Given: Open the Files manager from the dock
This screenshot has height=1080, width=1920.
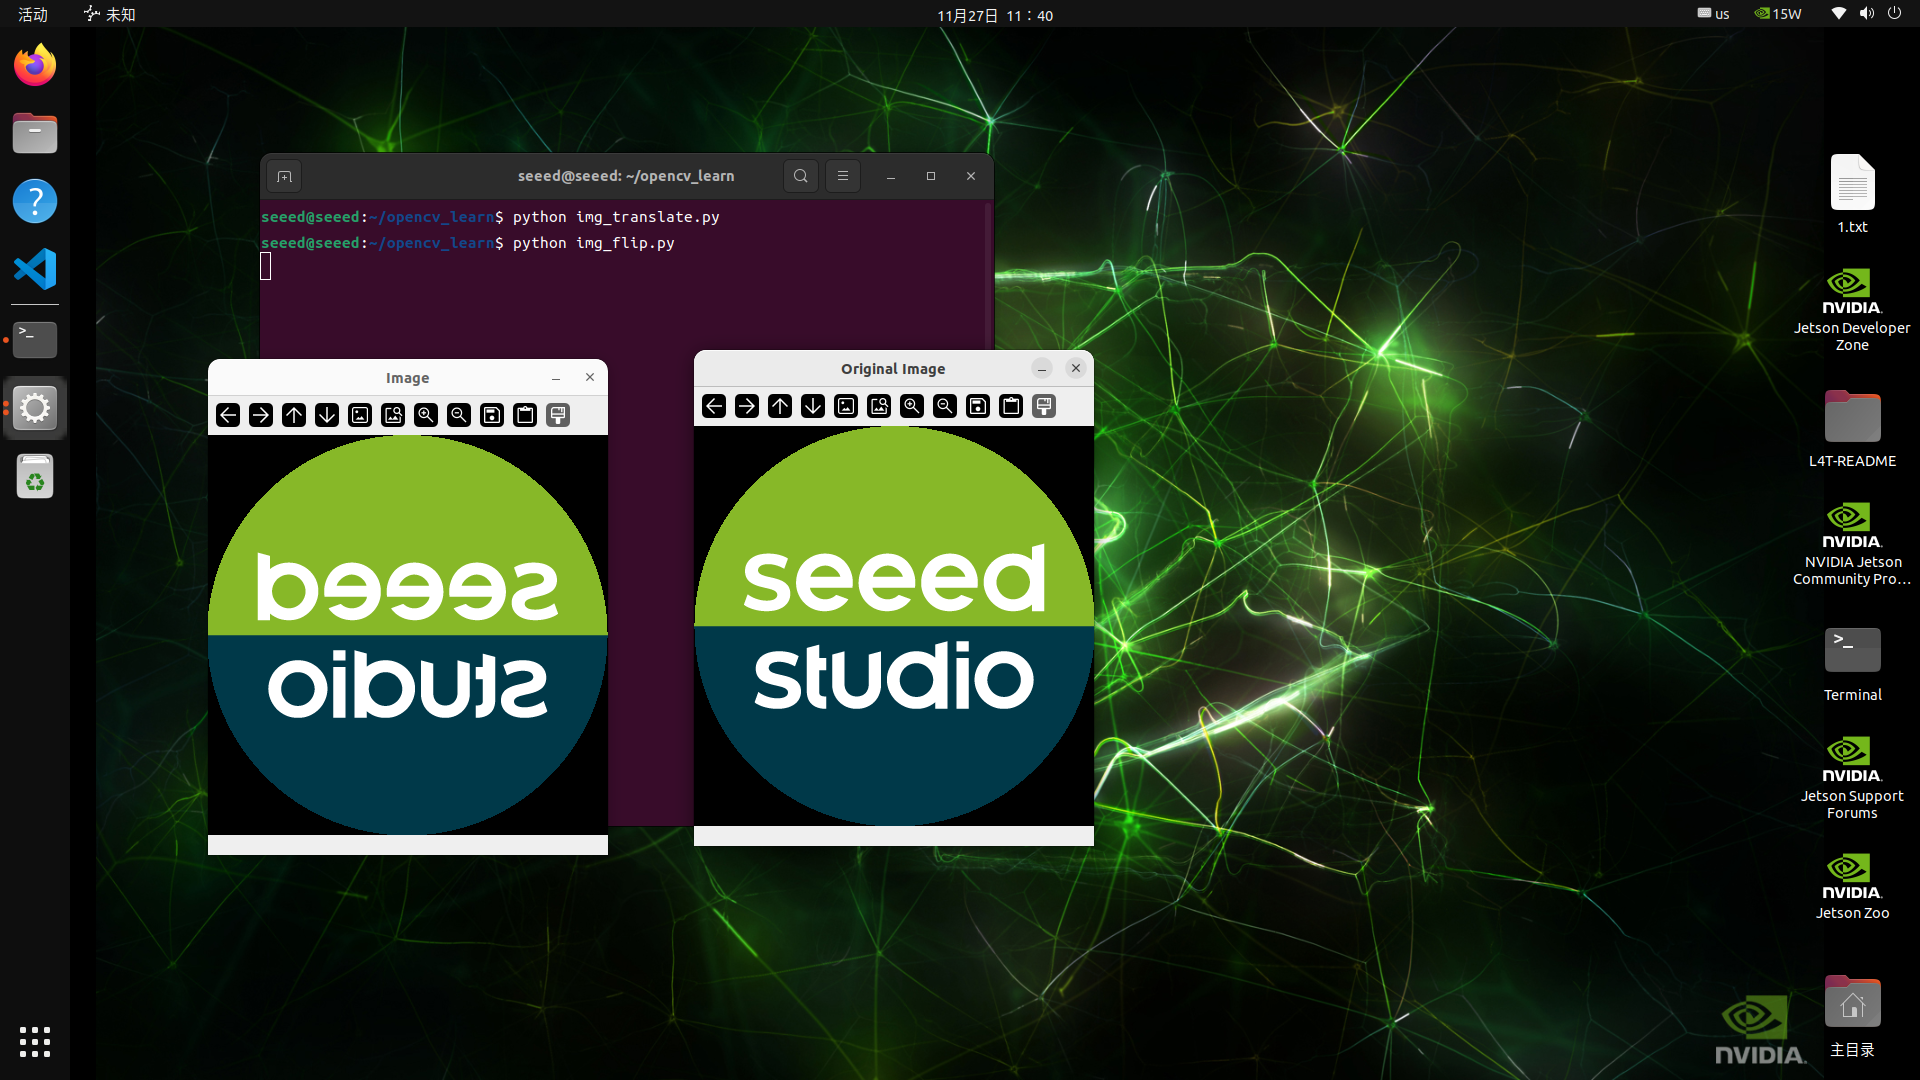Looking at the screenshot, I should pyautogui.click(x=35, y=133).
